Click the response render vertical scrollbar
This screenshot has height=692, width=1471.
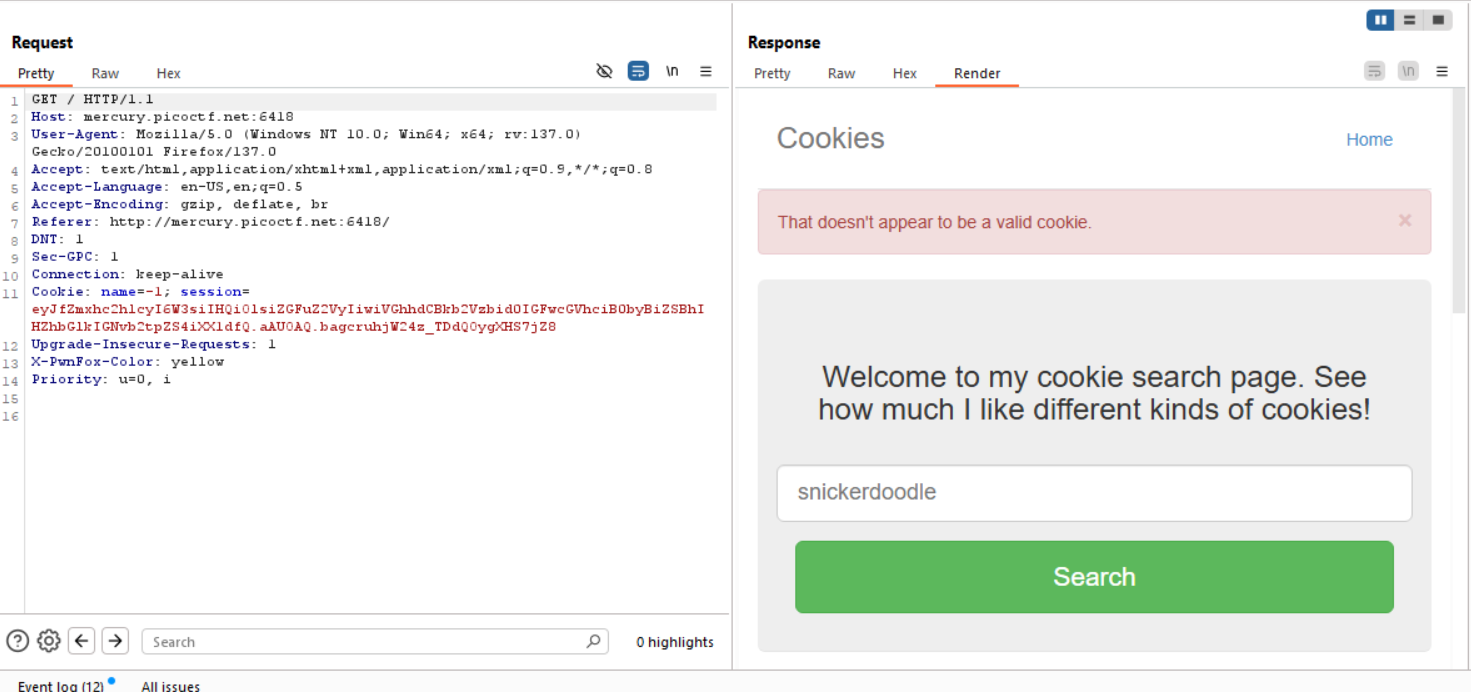pos(1458,200)
